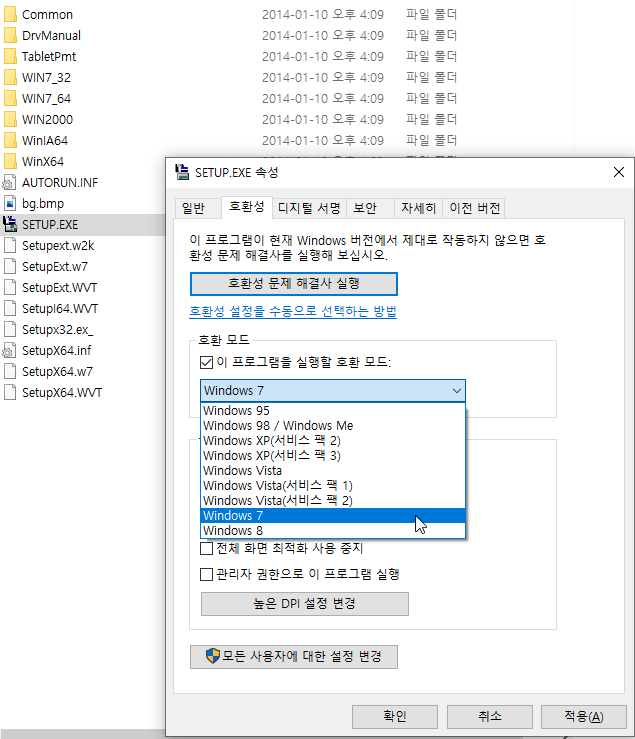The image size is (635, 739).
Task: Pick Windows XP(서비스 팩 3) option
Action: 333,456
